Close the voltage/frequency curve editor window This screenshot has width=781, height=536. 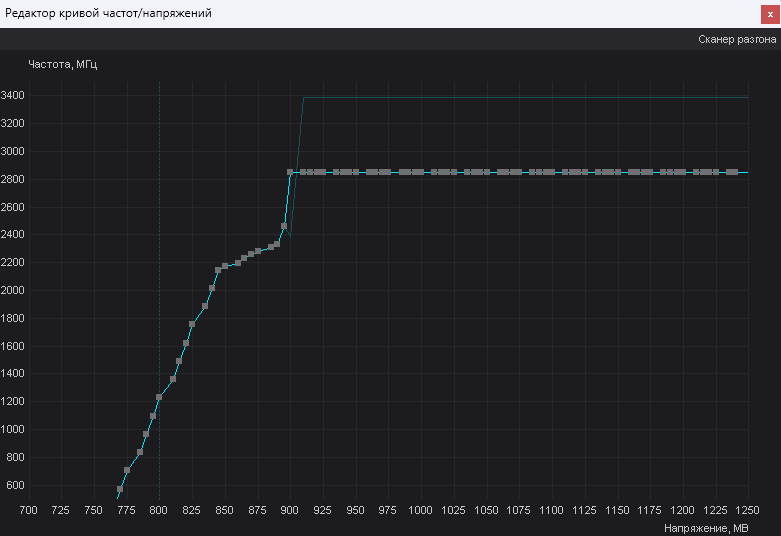tap(770, 14)
